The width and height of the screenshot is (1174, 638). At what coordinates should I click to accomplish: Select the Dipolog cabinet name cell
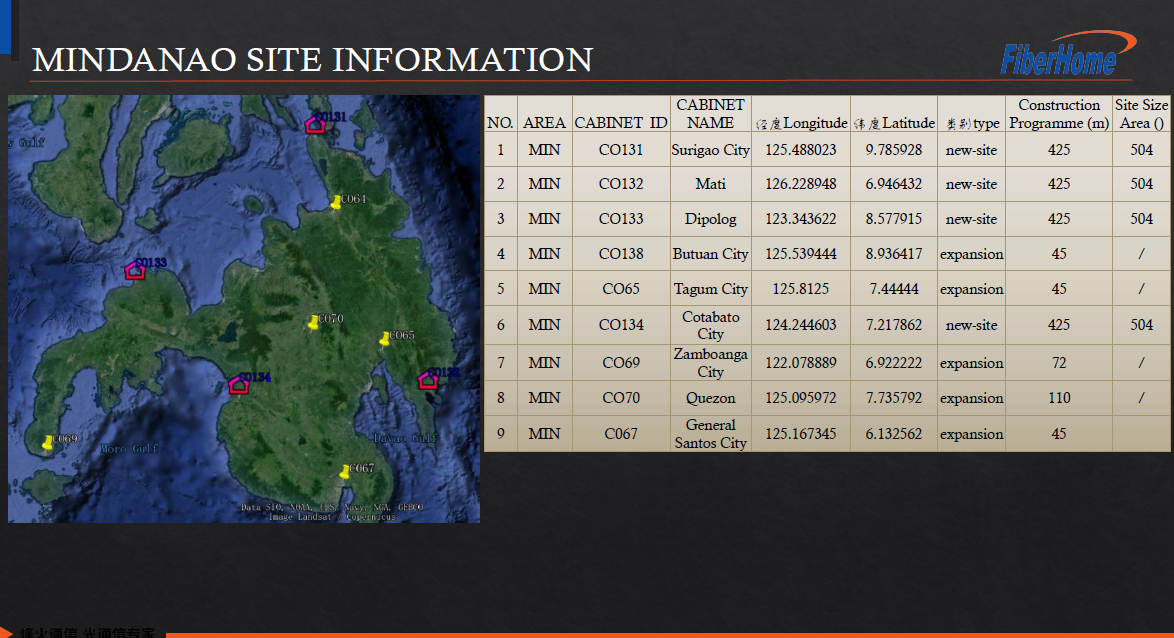click(711, 219)
